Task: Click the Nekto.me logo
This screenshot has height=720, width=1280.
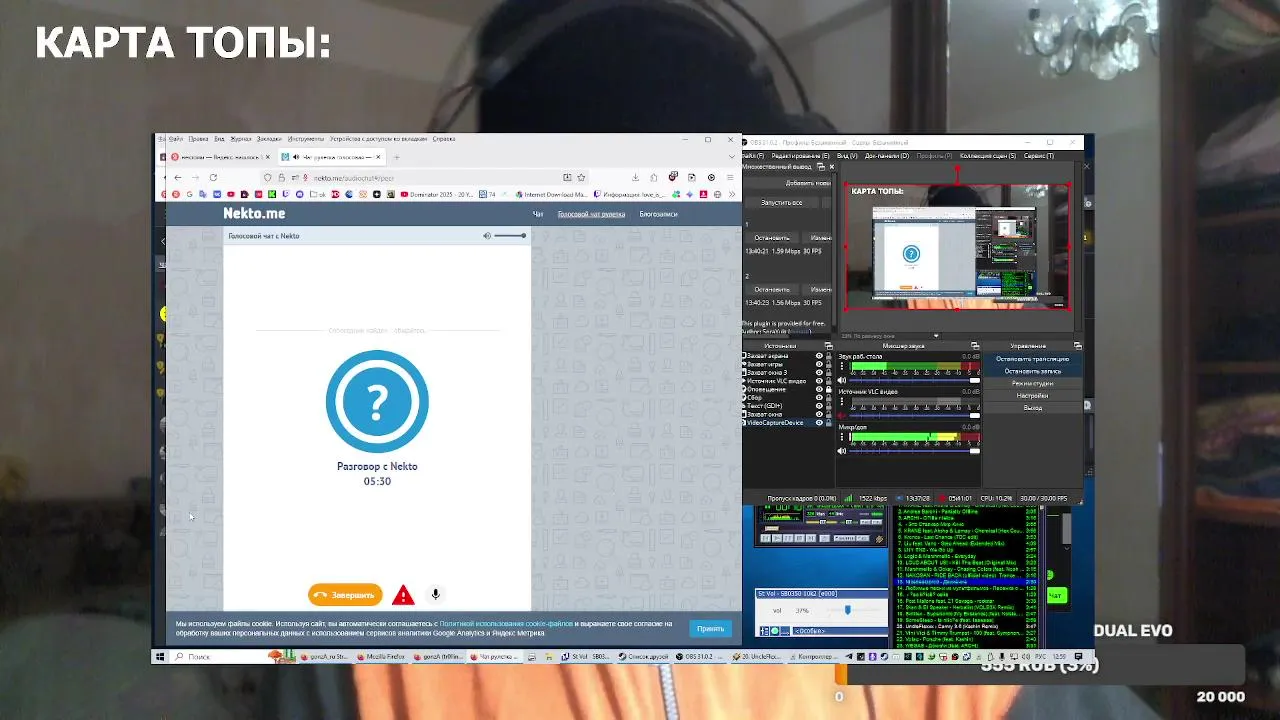Action: point(254,213)
